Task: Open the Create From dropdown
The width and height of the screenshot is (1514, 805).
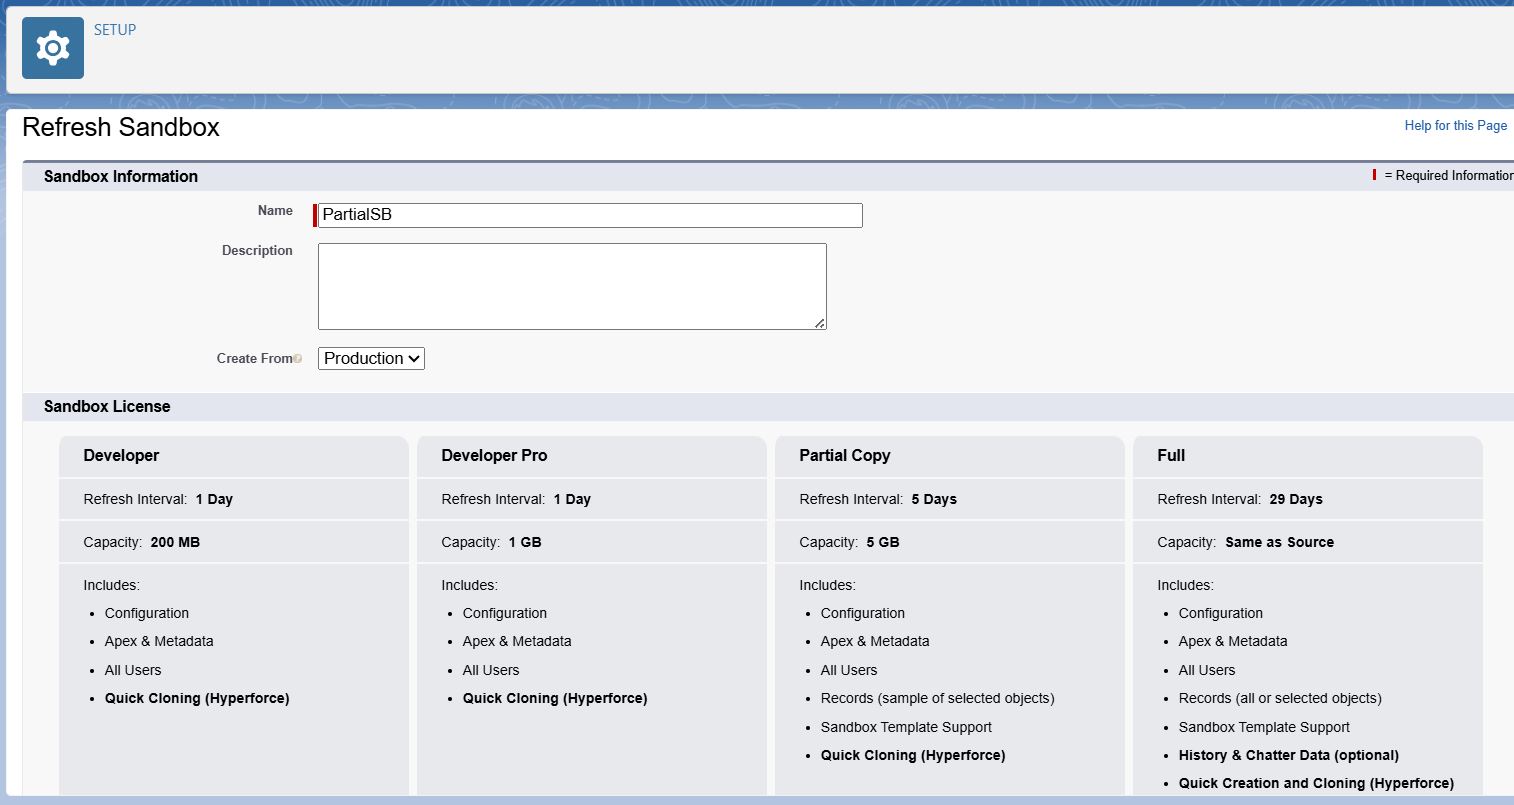Action: tap(371, 358)
